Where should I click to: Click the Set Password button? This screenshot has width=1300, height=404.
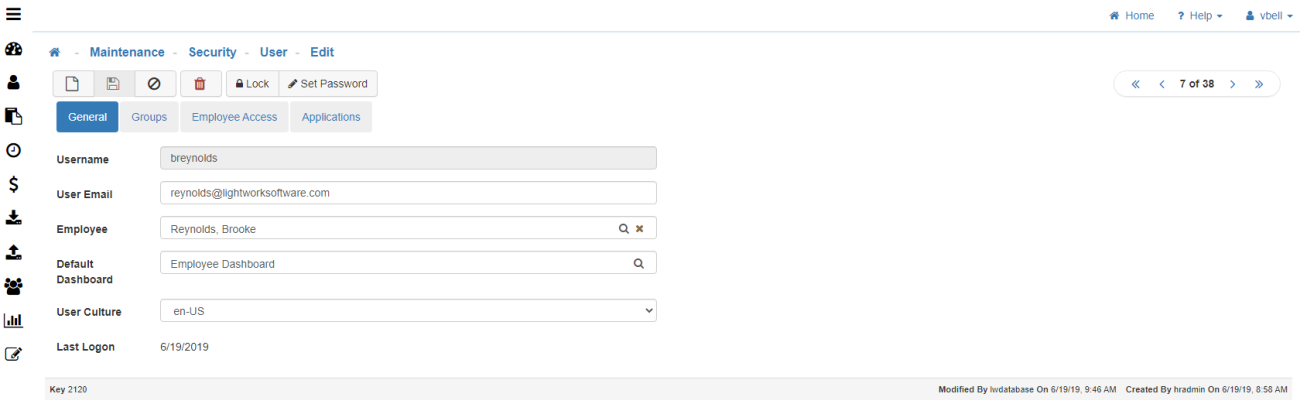pos(327,84)
